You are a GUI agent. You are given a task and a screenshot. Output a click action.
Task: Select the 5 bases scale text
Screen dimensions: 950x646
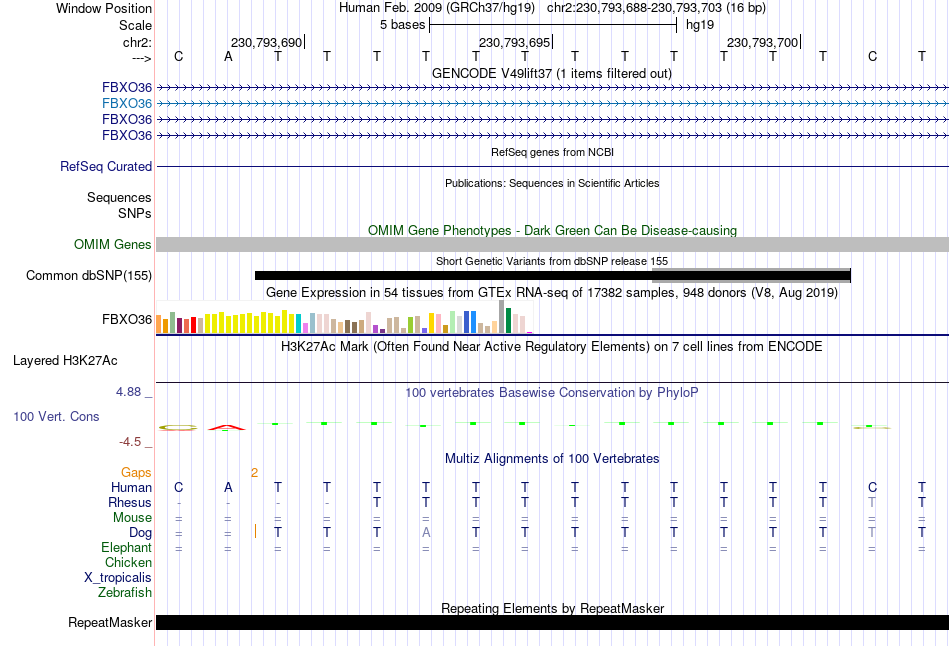pyautogui.click(x=402, y=25)
